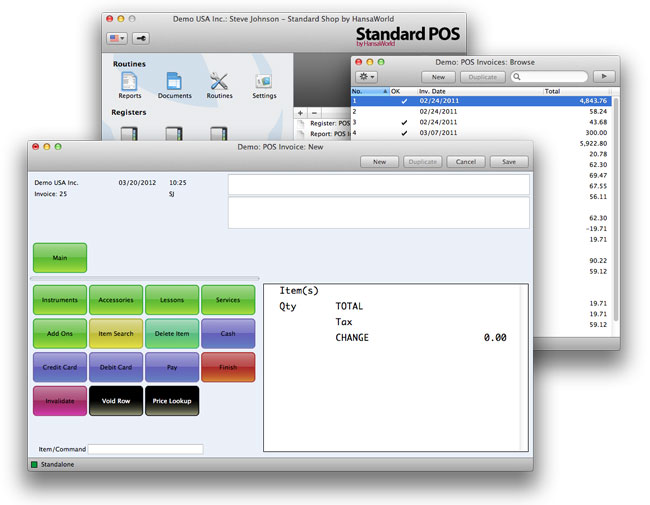
Task: Click checkmark in invoice row 3
Action: pos(404,123)
